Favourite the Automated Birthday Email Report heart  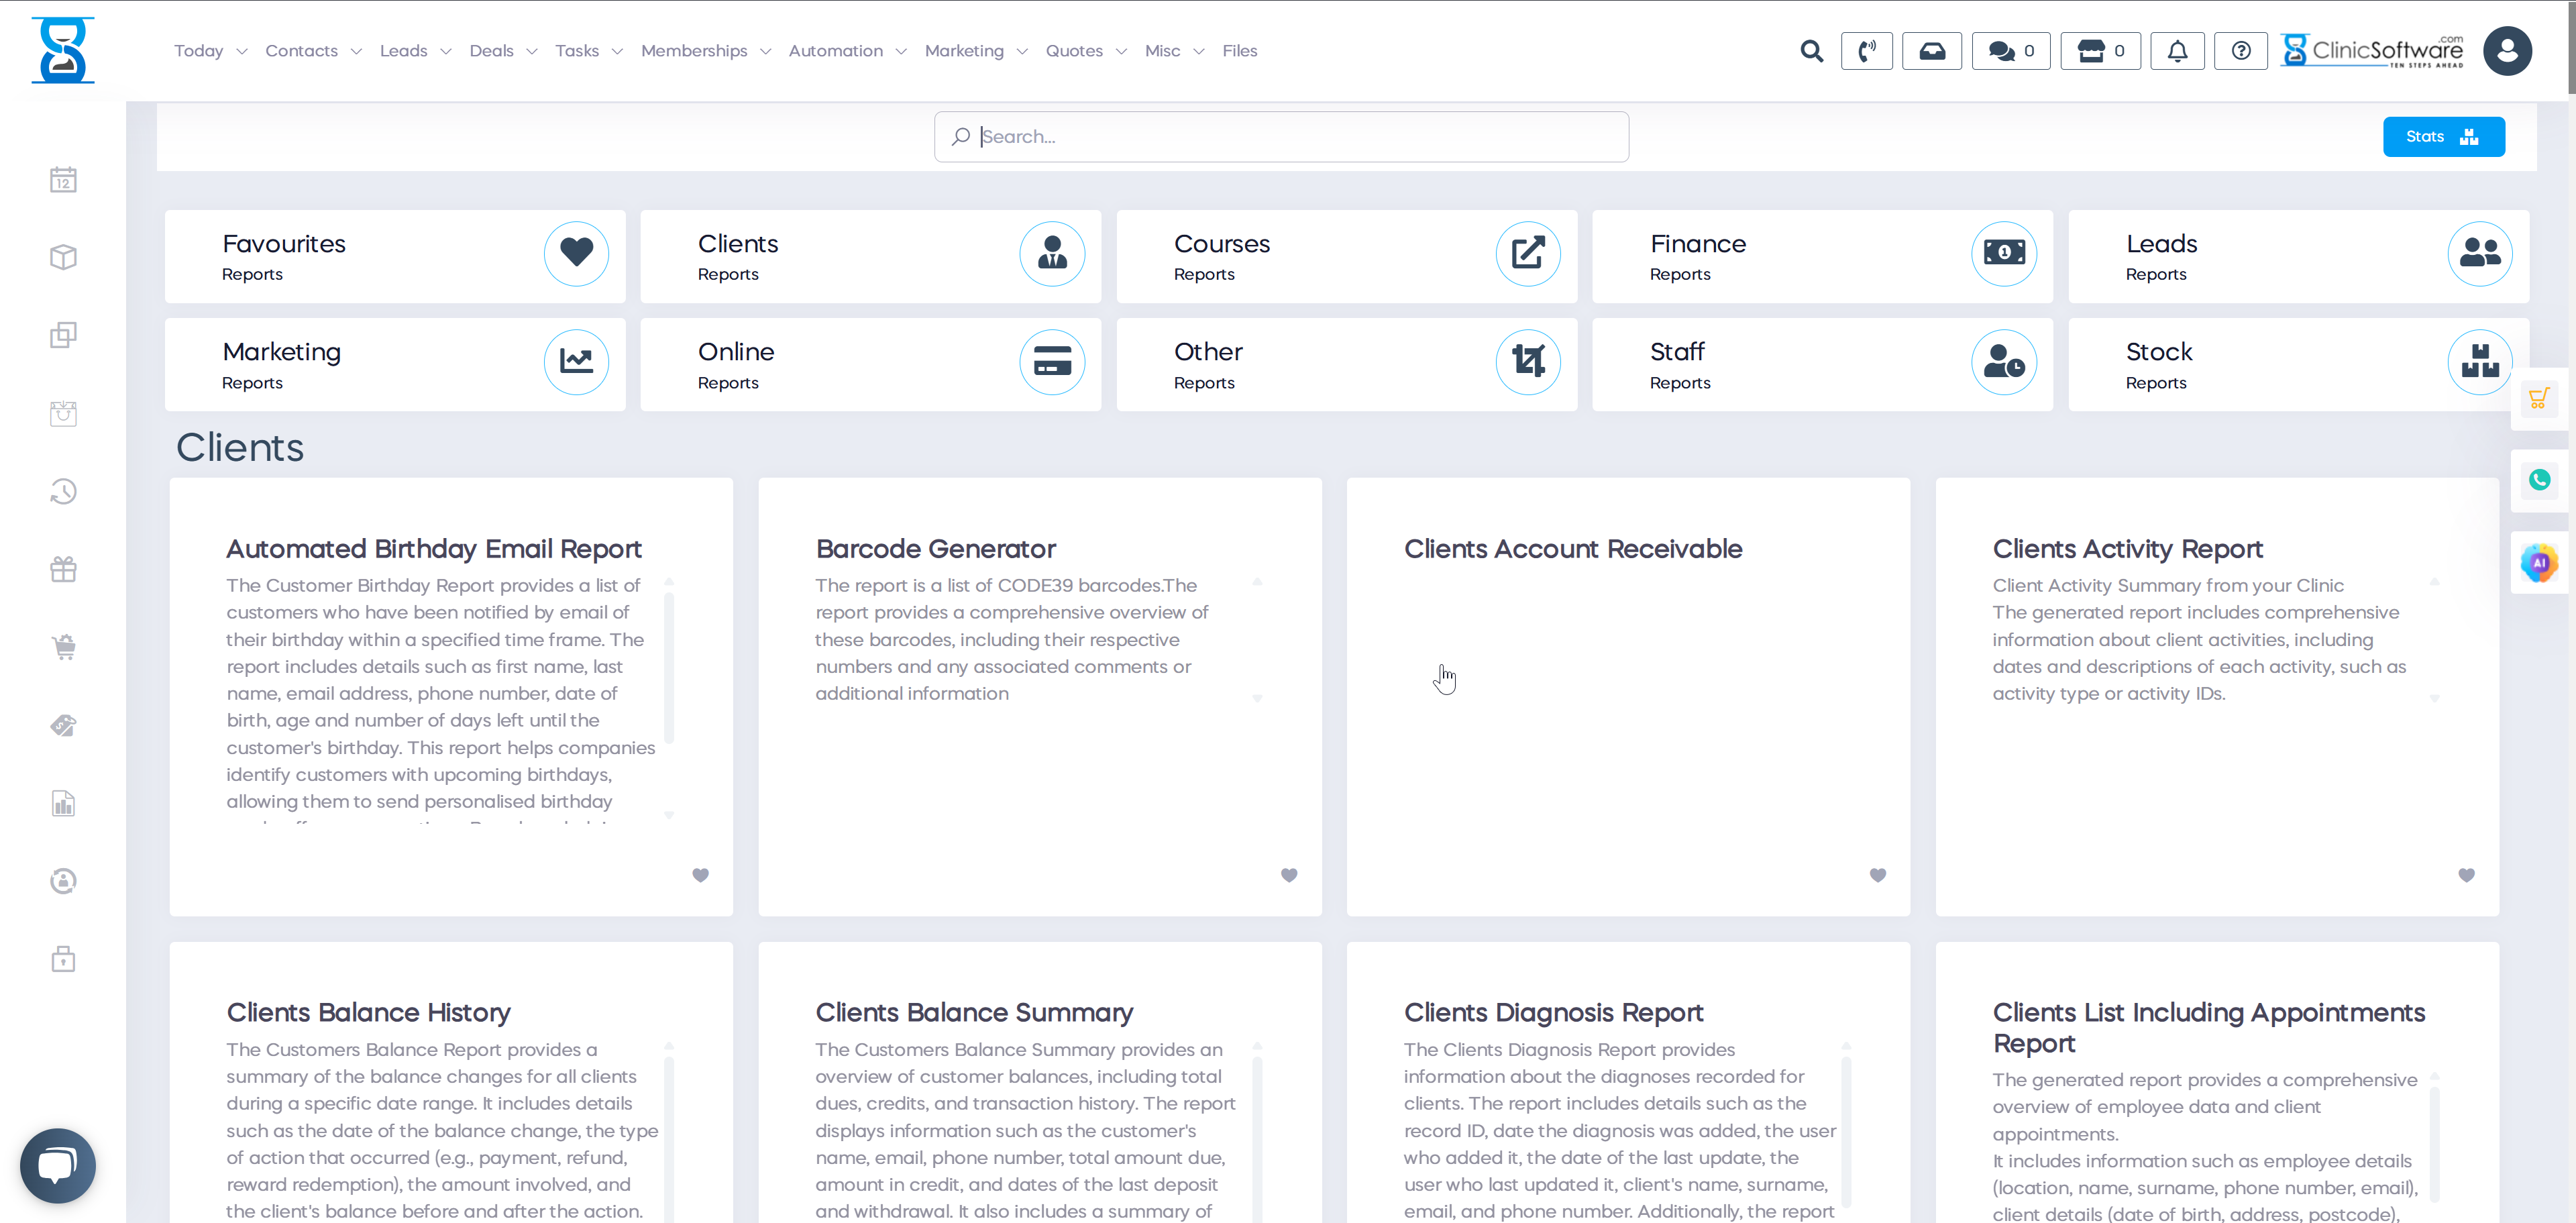click(700, 875)
